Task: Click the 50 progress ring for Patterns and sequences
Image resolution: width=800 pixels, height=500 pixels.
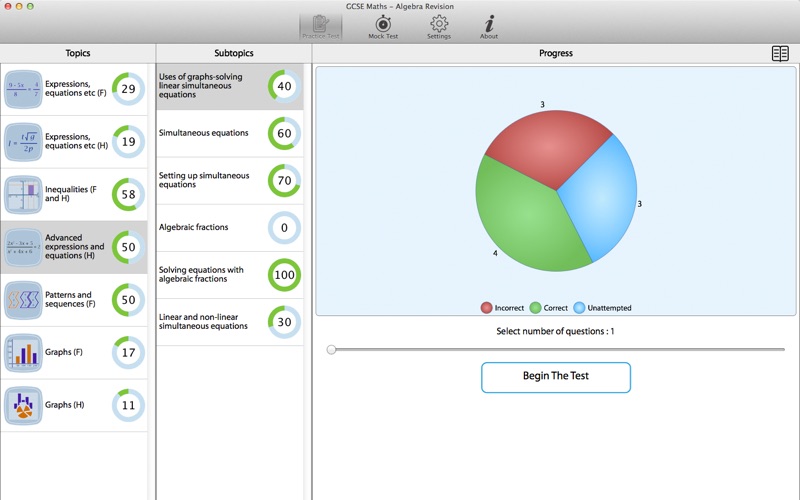Action: [129, 300]
